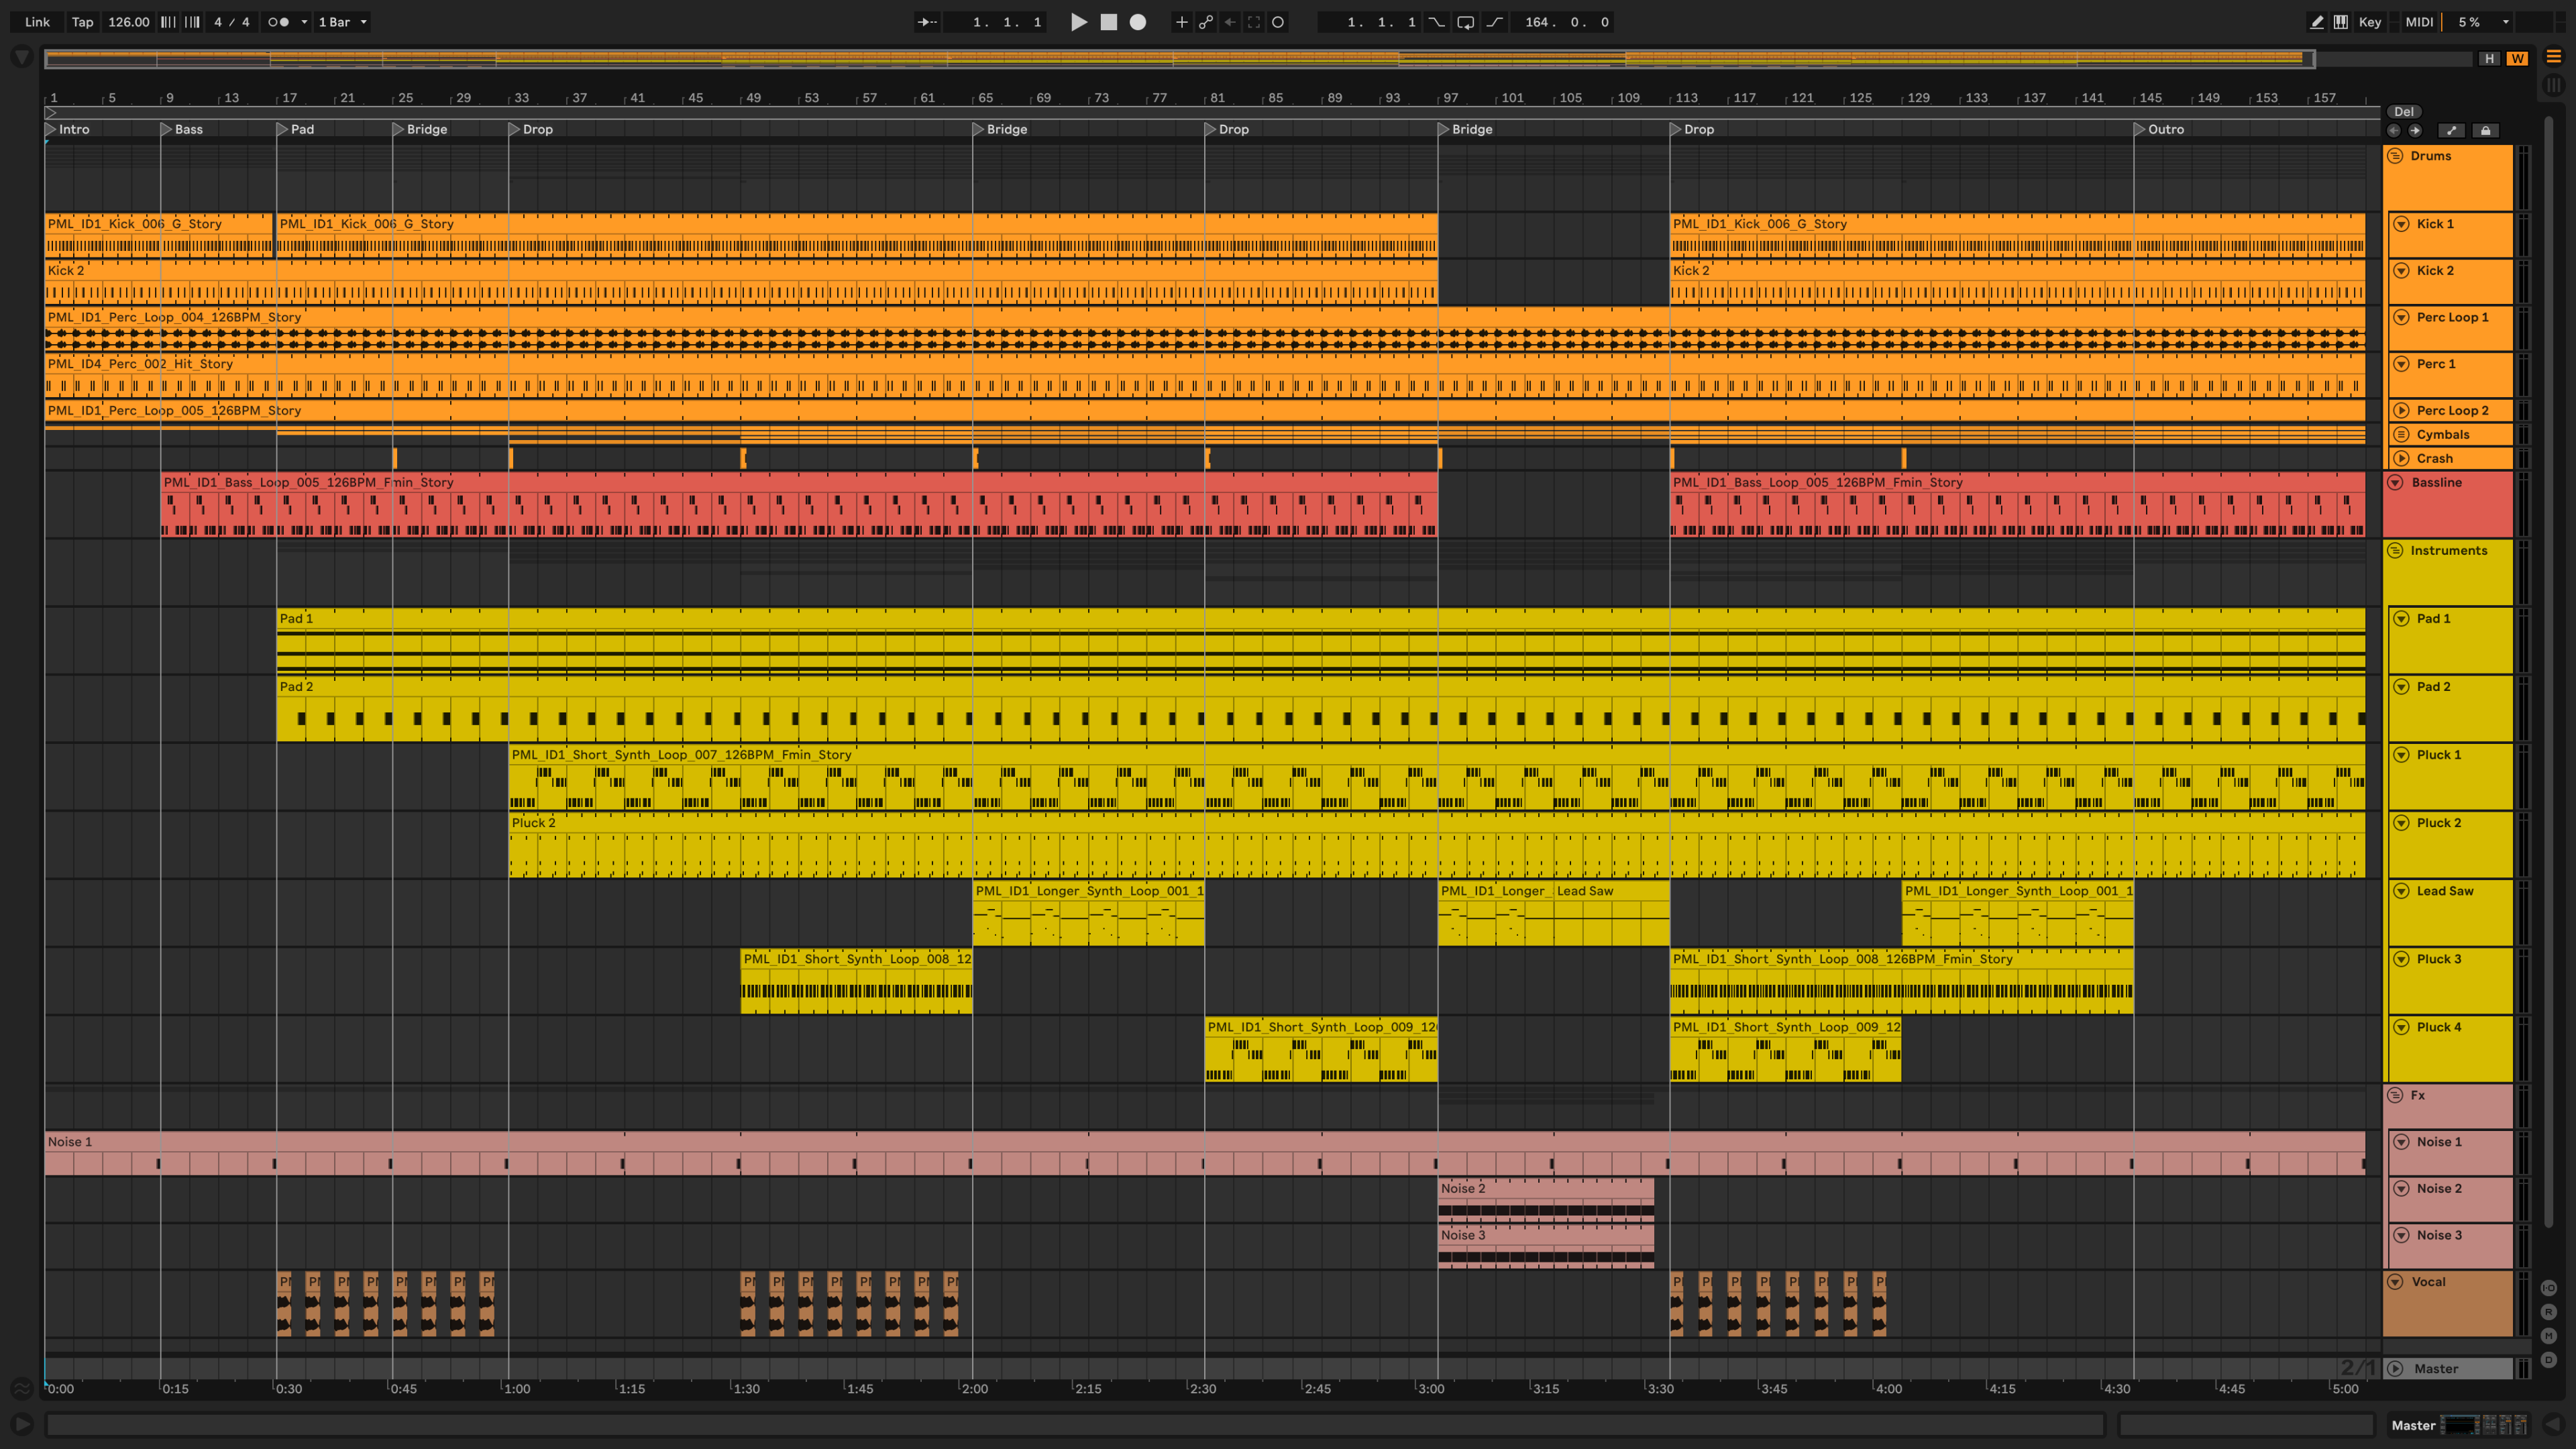Image resolution: width=2576 pixels, height=1449 pixels.
Task: Unfold the Kick 1 track
Action: click(2402, 224)
